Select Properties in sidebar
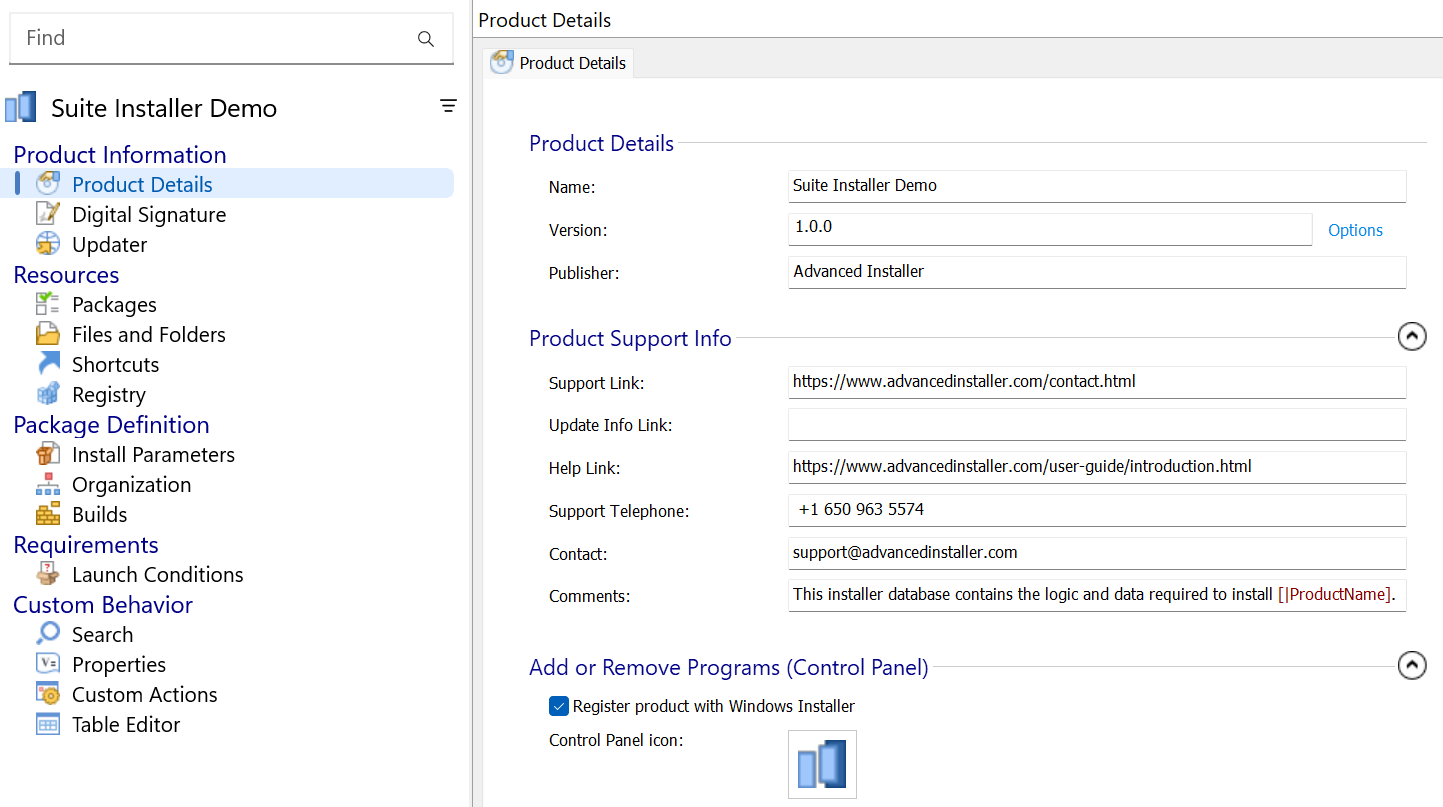This screenshot has height=807, width=1443. [x=119, y=664]
